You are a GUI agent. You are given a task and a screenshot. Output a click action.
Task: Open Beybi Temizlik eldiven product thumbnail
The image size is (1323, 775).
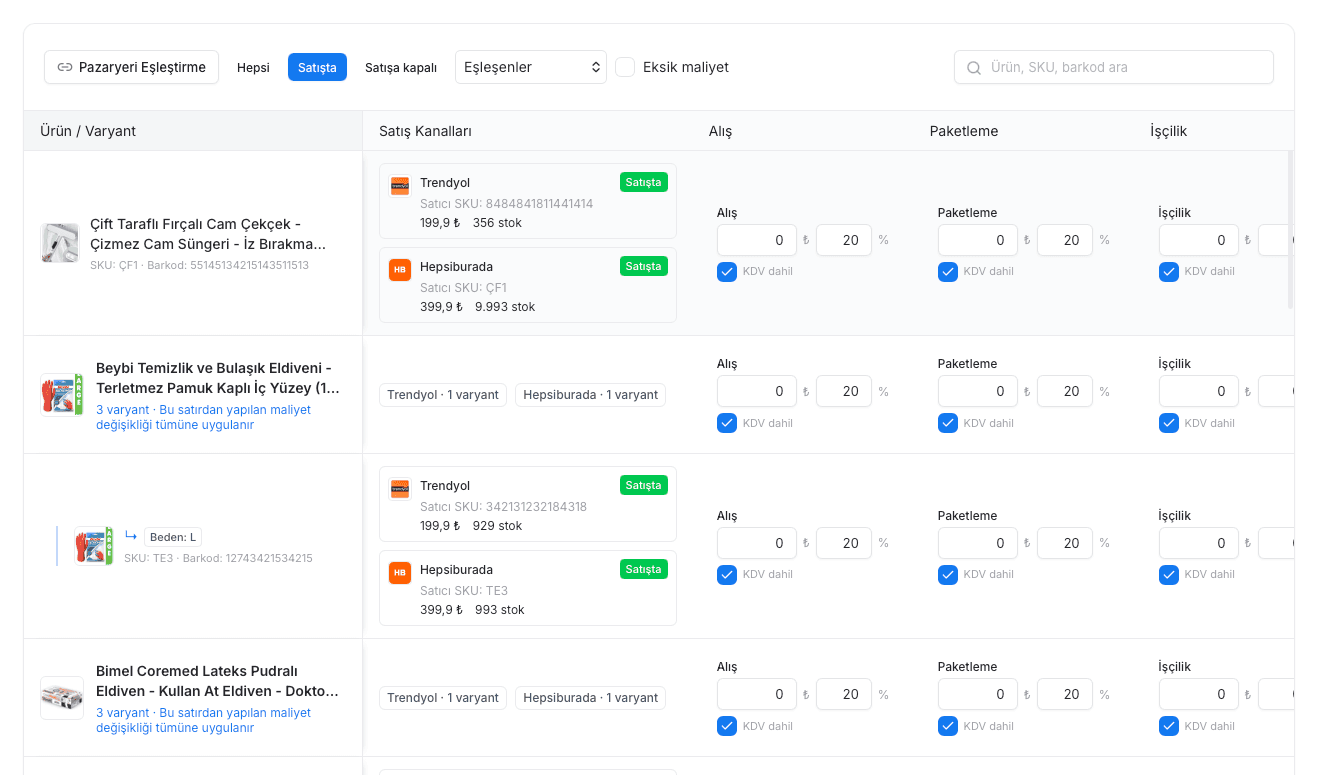click(60, 394)
